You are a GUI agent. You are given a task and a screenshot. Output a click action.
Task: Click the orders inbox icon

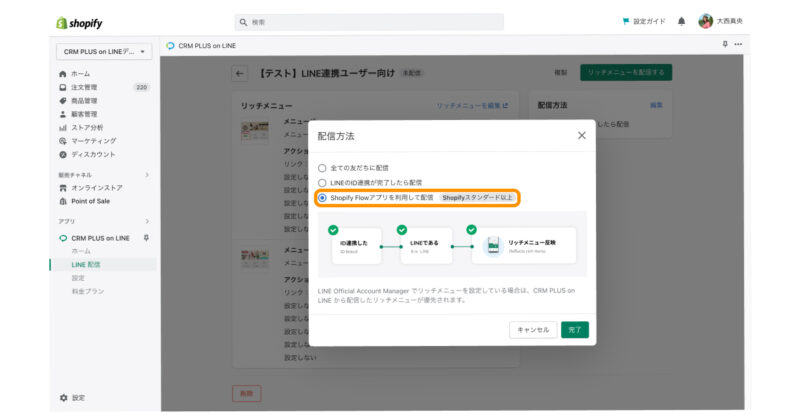[63, 87]
